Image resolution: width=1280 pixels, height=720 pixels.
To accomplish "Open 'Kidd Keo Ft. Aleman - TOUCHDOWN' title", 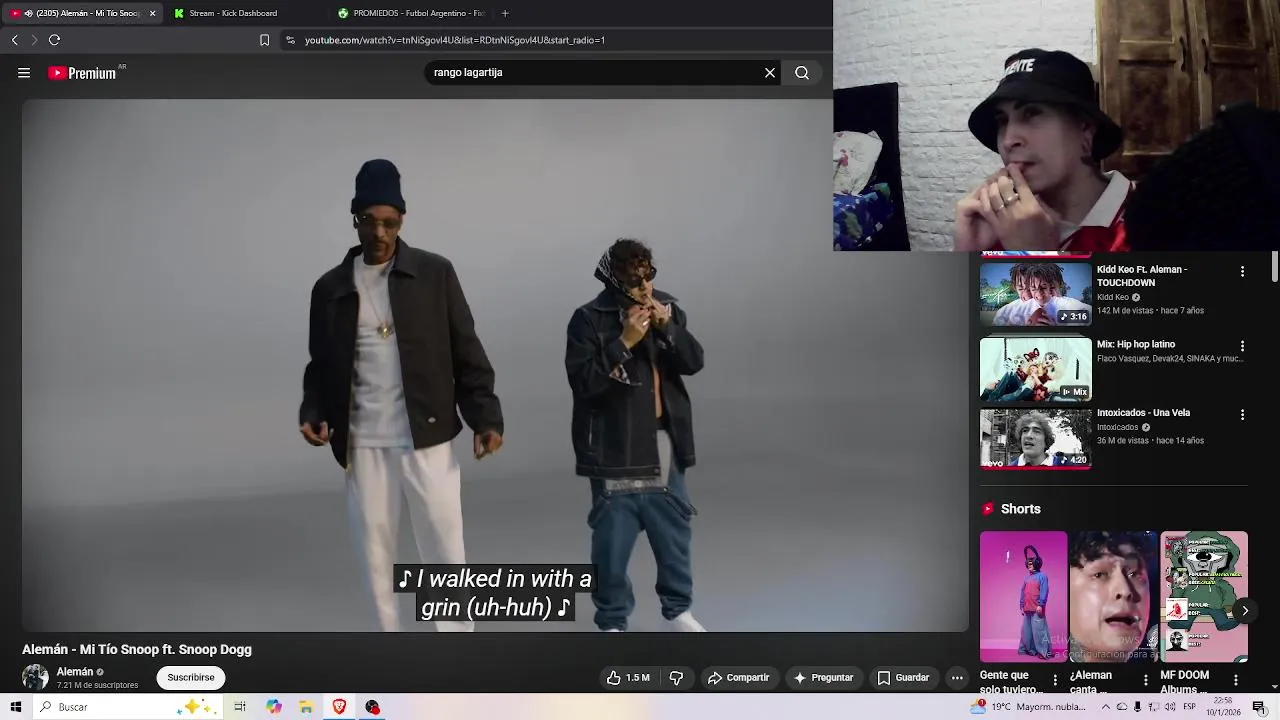I will coord(1142,276).
